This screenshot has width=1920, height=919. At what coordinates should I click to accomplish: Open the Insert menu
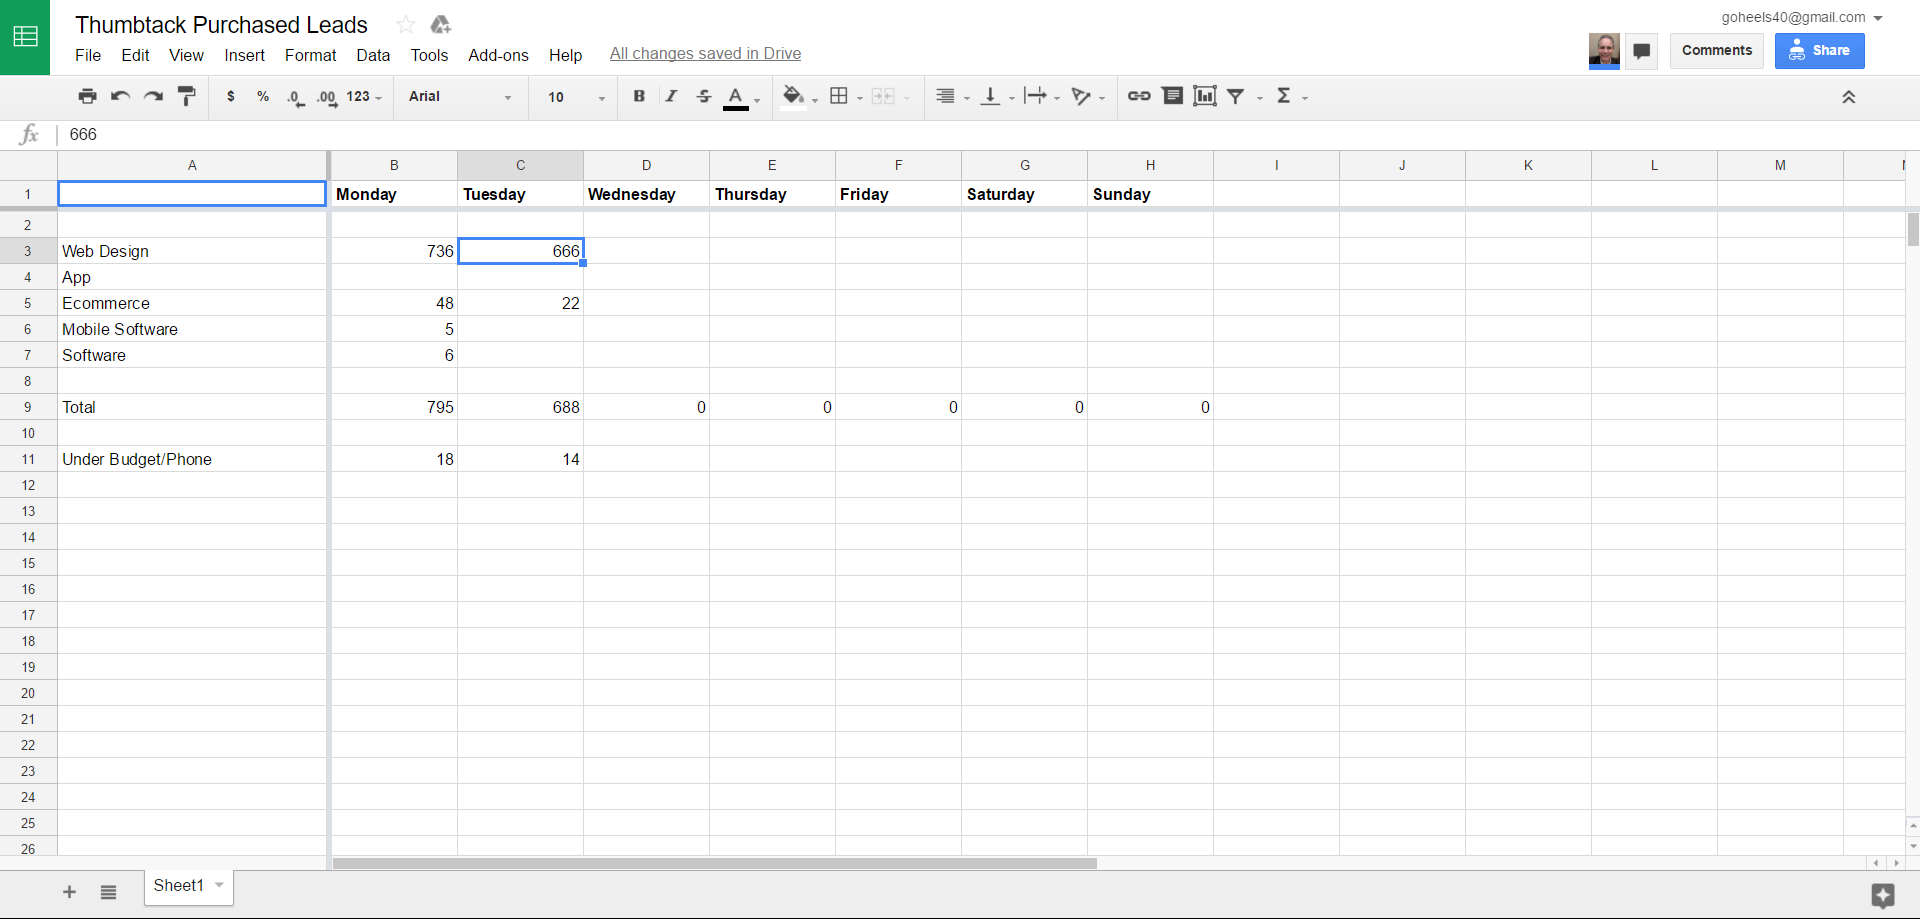[x=244, y=55]
